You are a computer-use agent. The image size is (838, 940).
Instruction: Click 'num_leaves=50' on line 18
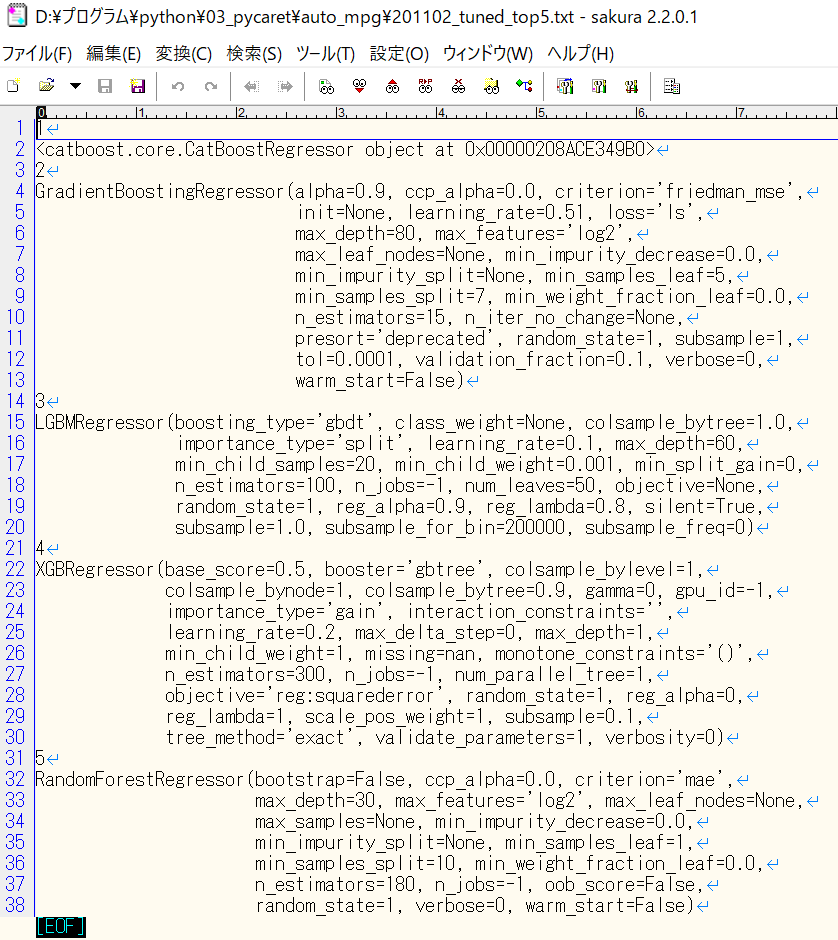[x=529, y=485]
